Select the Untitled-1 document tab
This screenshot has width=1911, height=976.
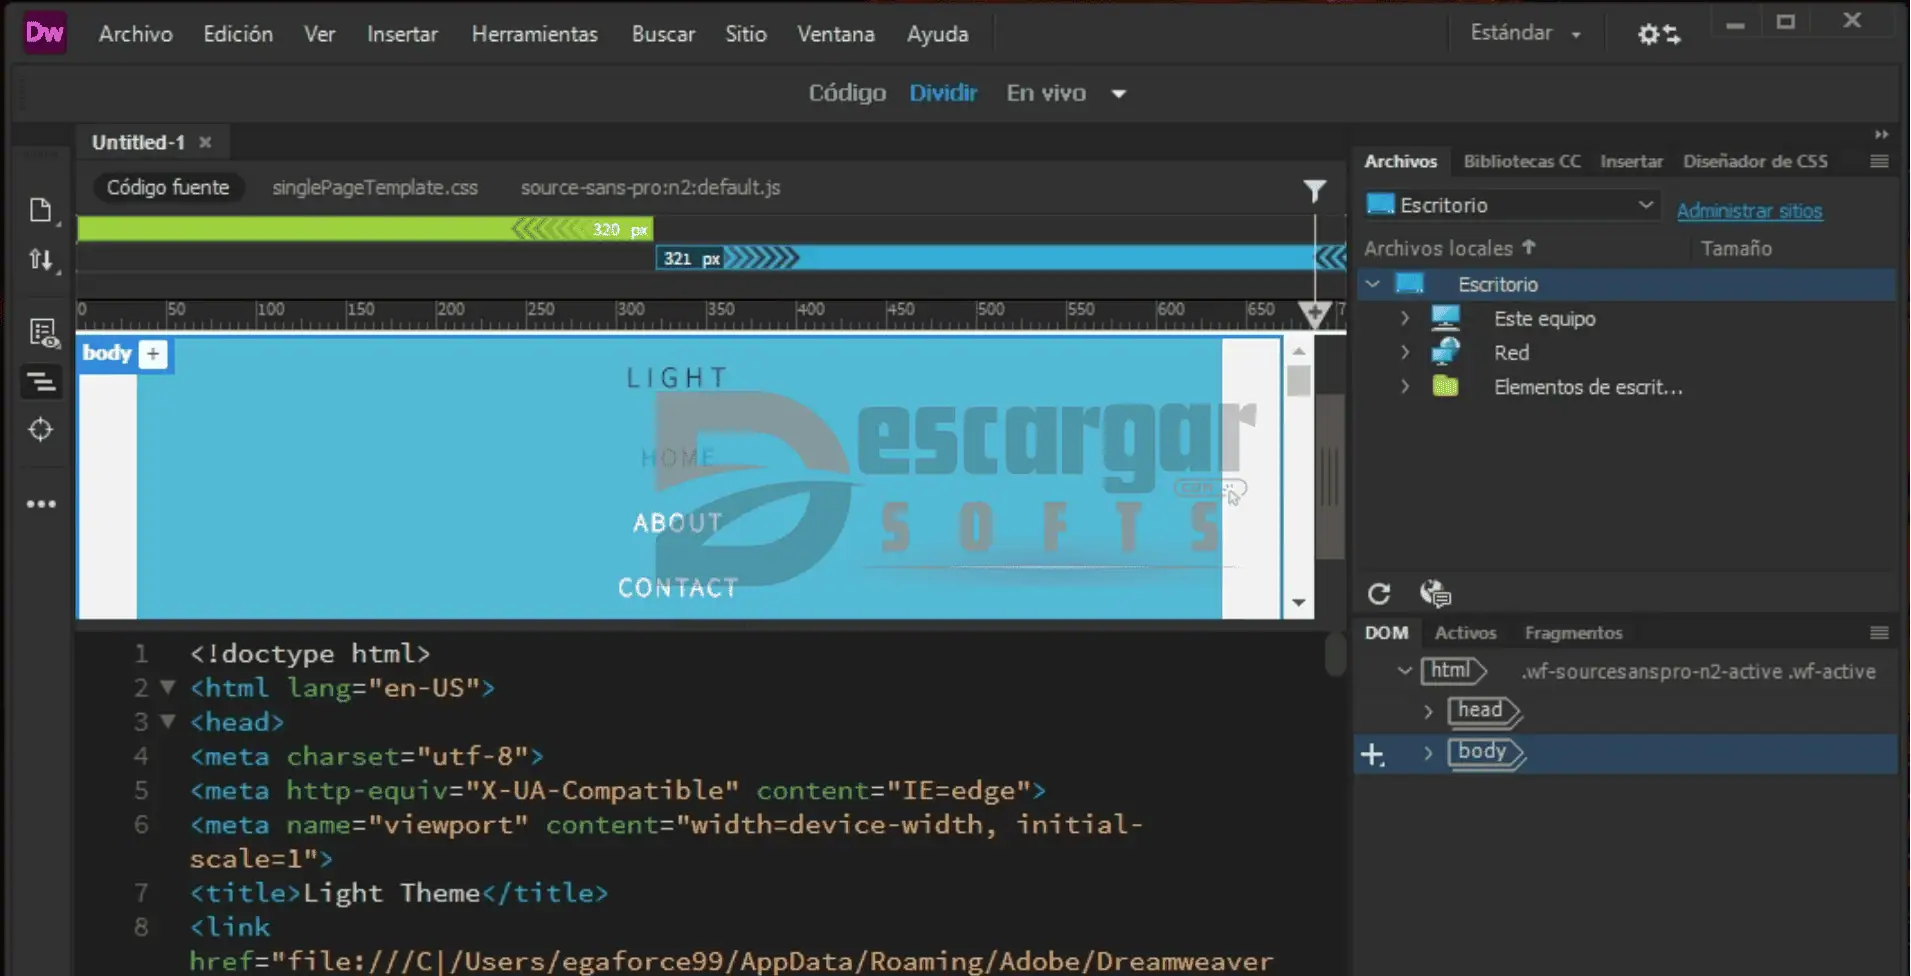tap(138, 142)
